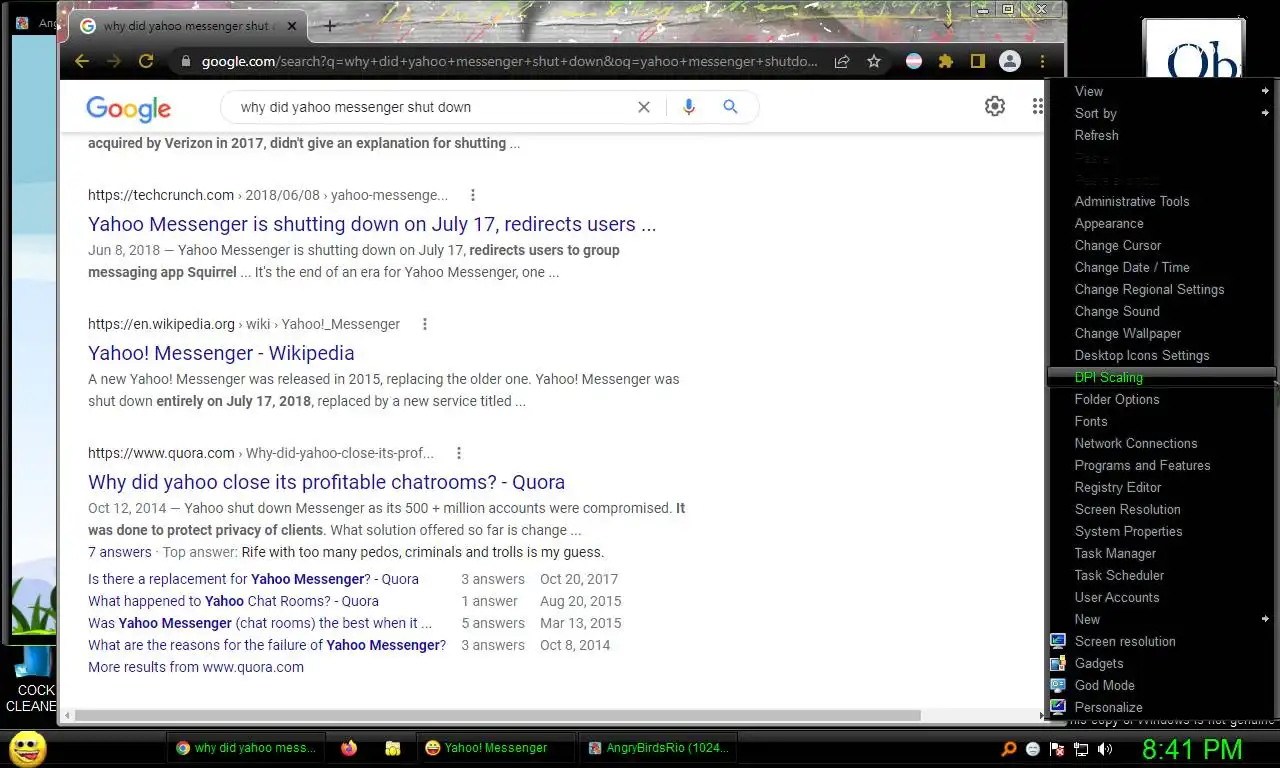Start a voice search with the microphone

[688, 107]
